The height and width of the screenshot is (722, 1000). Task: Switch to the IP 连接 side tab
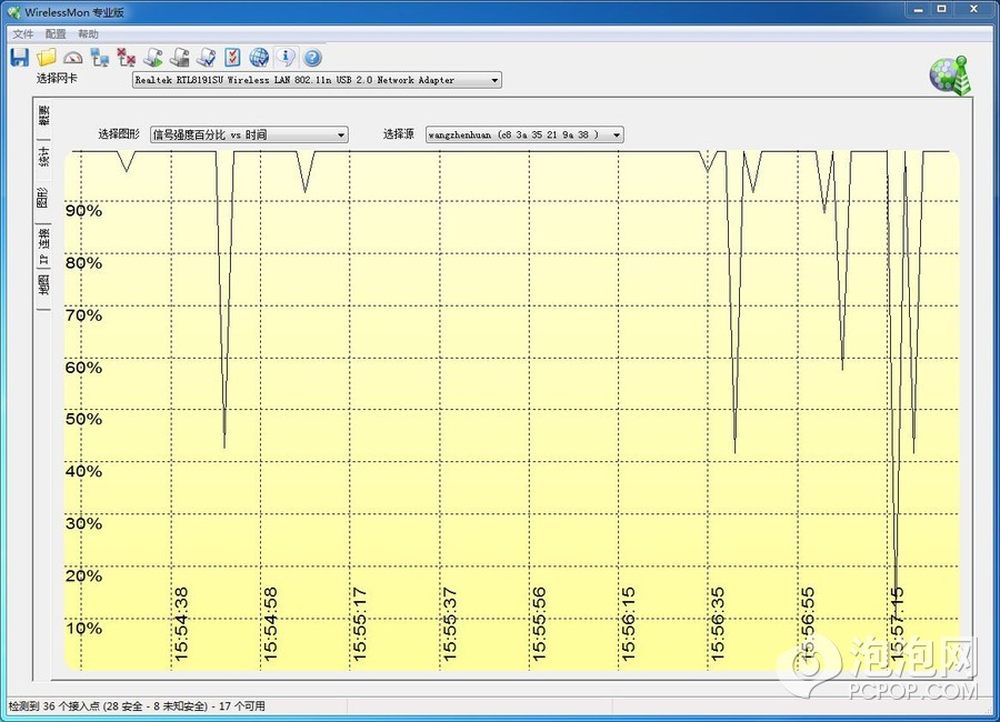pyautogui.click(x=43, y=246)
